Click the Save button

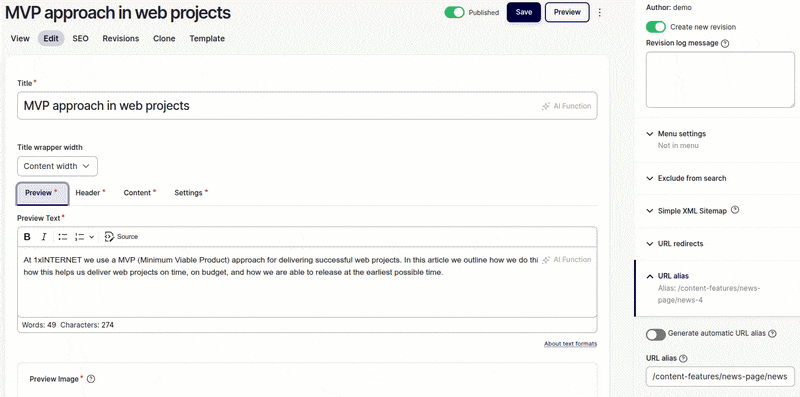[x=523, y=12]
